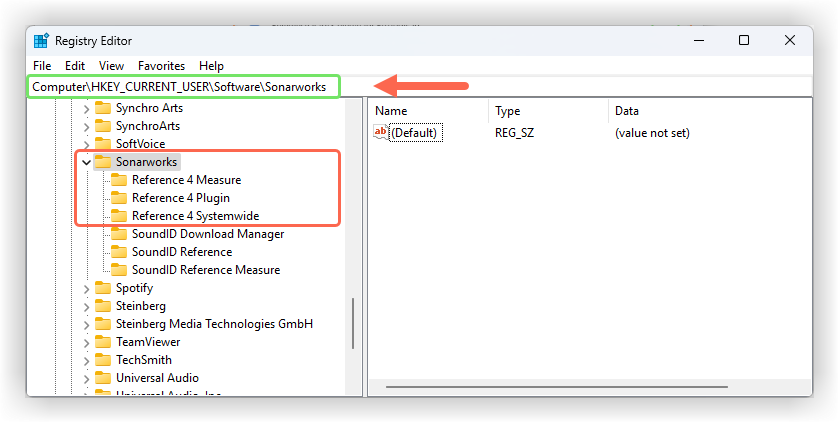839x423 pixels.
Task: Select the SoftVoice folder icon
Action: point(103,143)
